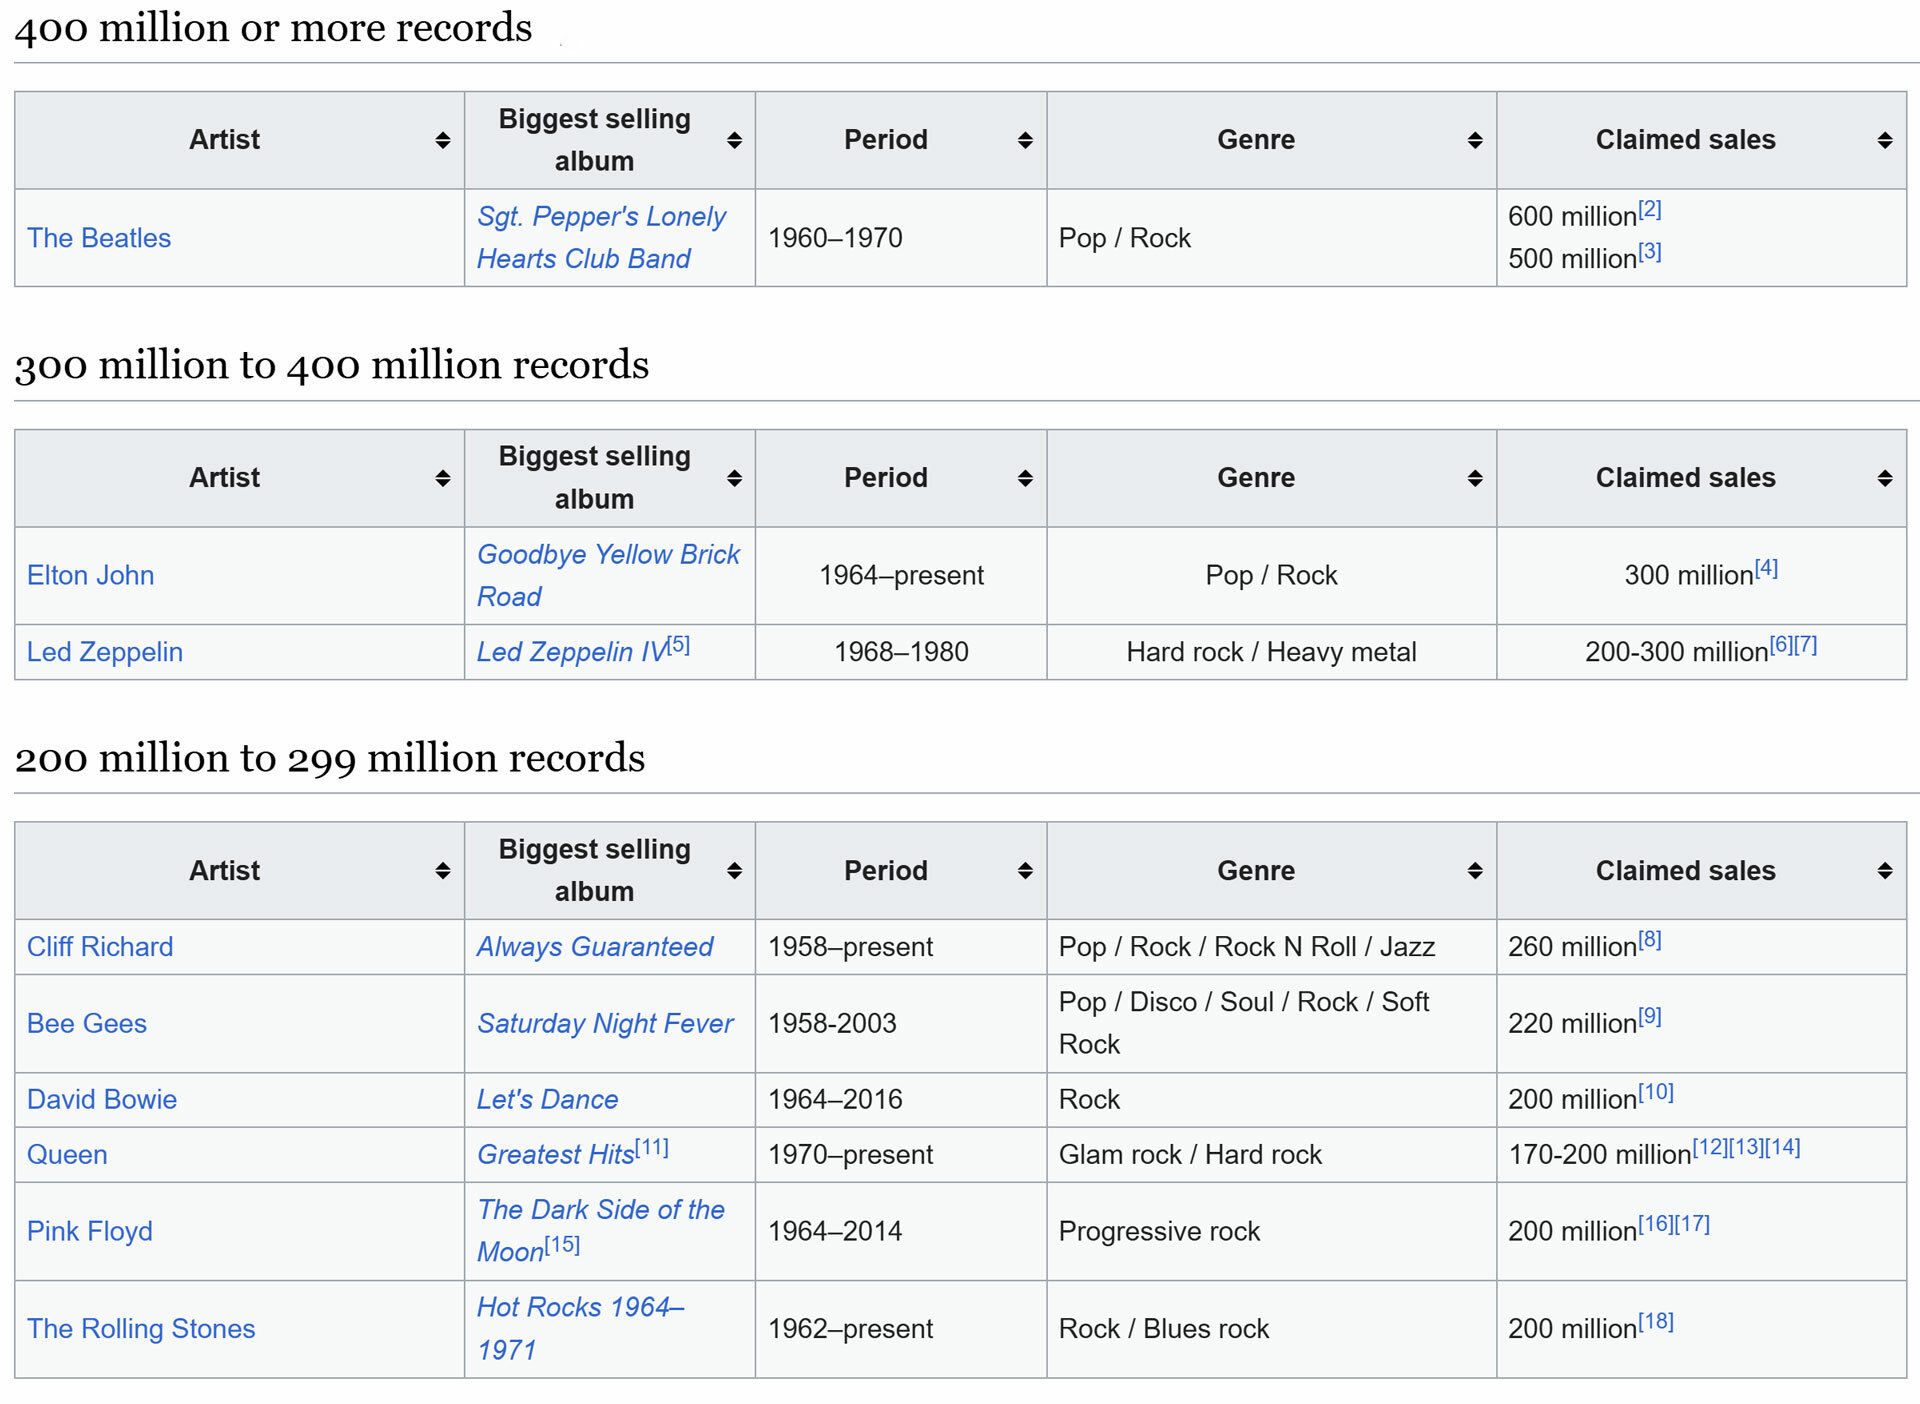Sort 300 million table by Genre arrows

[x=1475, y=478]
